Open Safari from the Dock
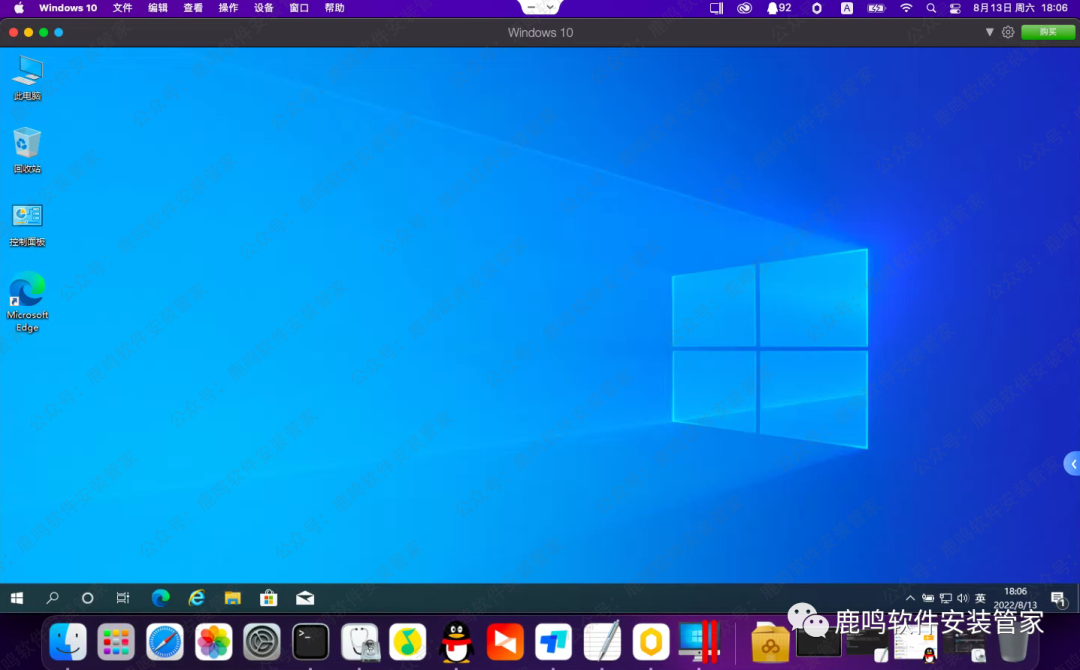The width and height of the screenshot is (1080, 670). tap(165, 642)
